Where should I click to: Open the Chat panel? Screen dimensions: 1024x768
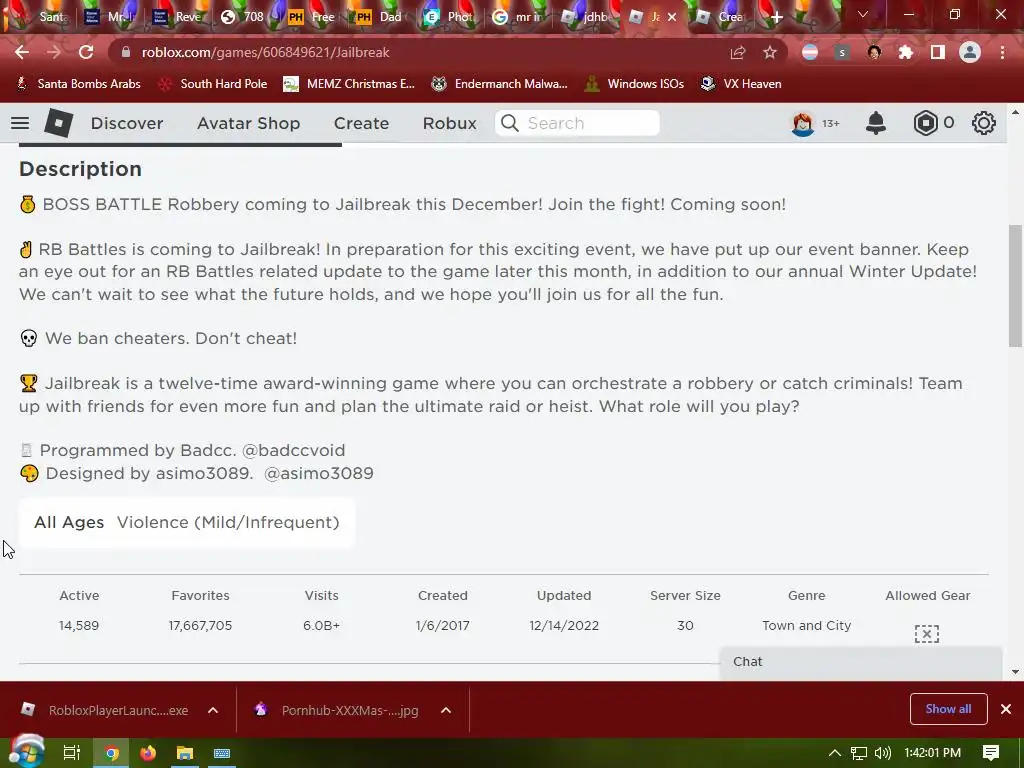tap(861, 662)
